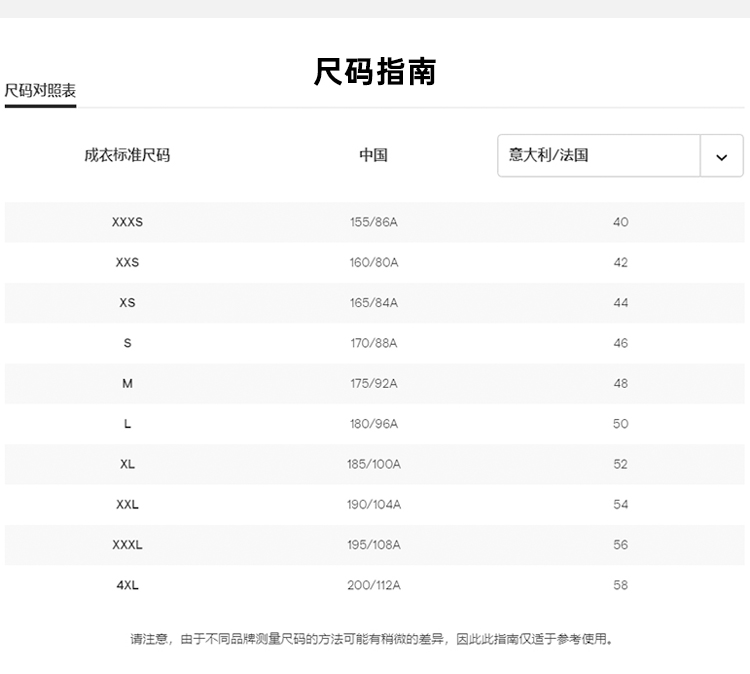Select the Italian/French size 50 value
The image size is (750, 674).
[x=620, y=424]
